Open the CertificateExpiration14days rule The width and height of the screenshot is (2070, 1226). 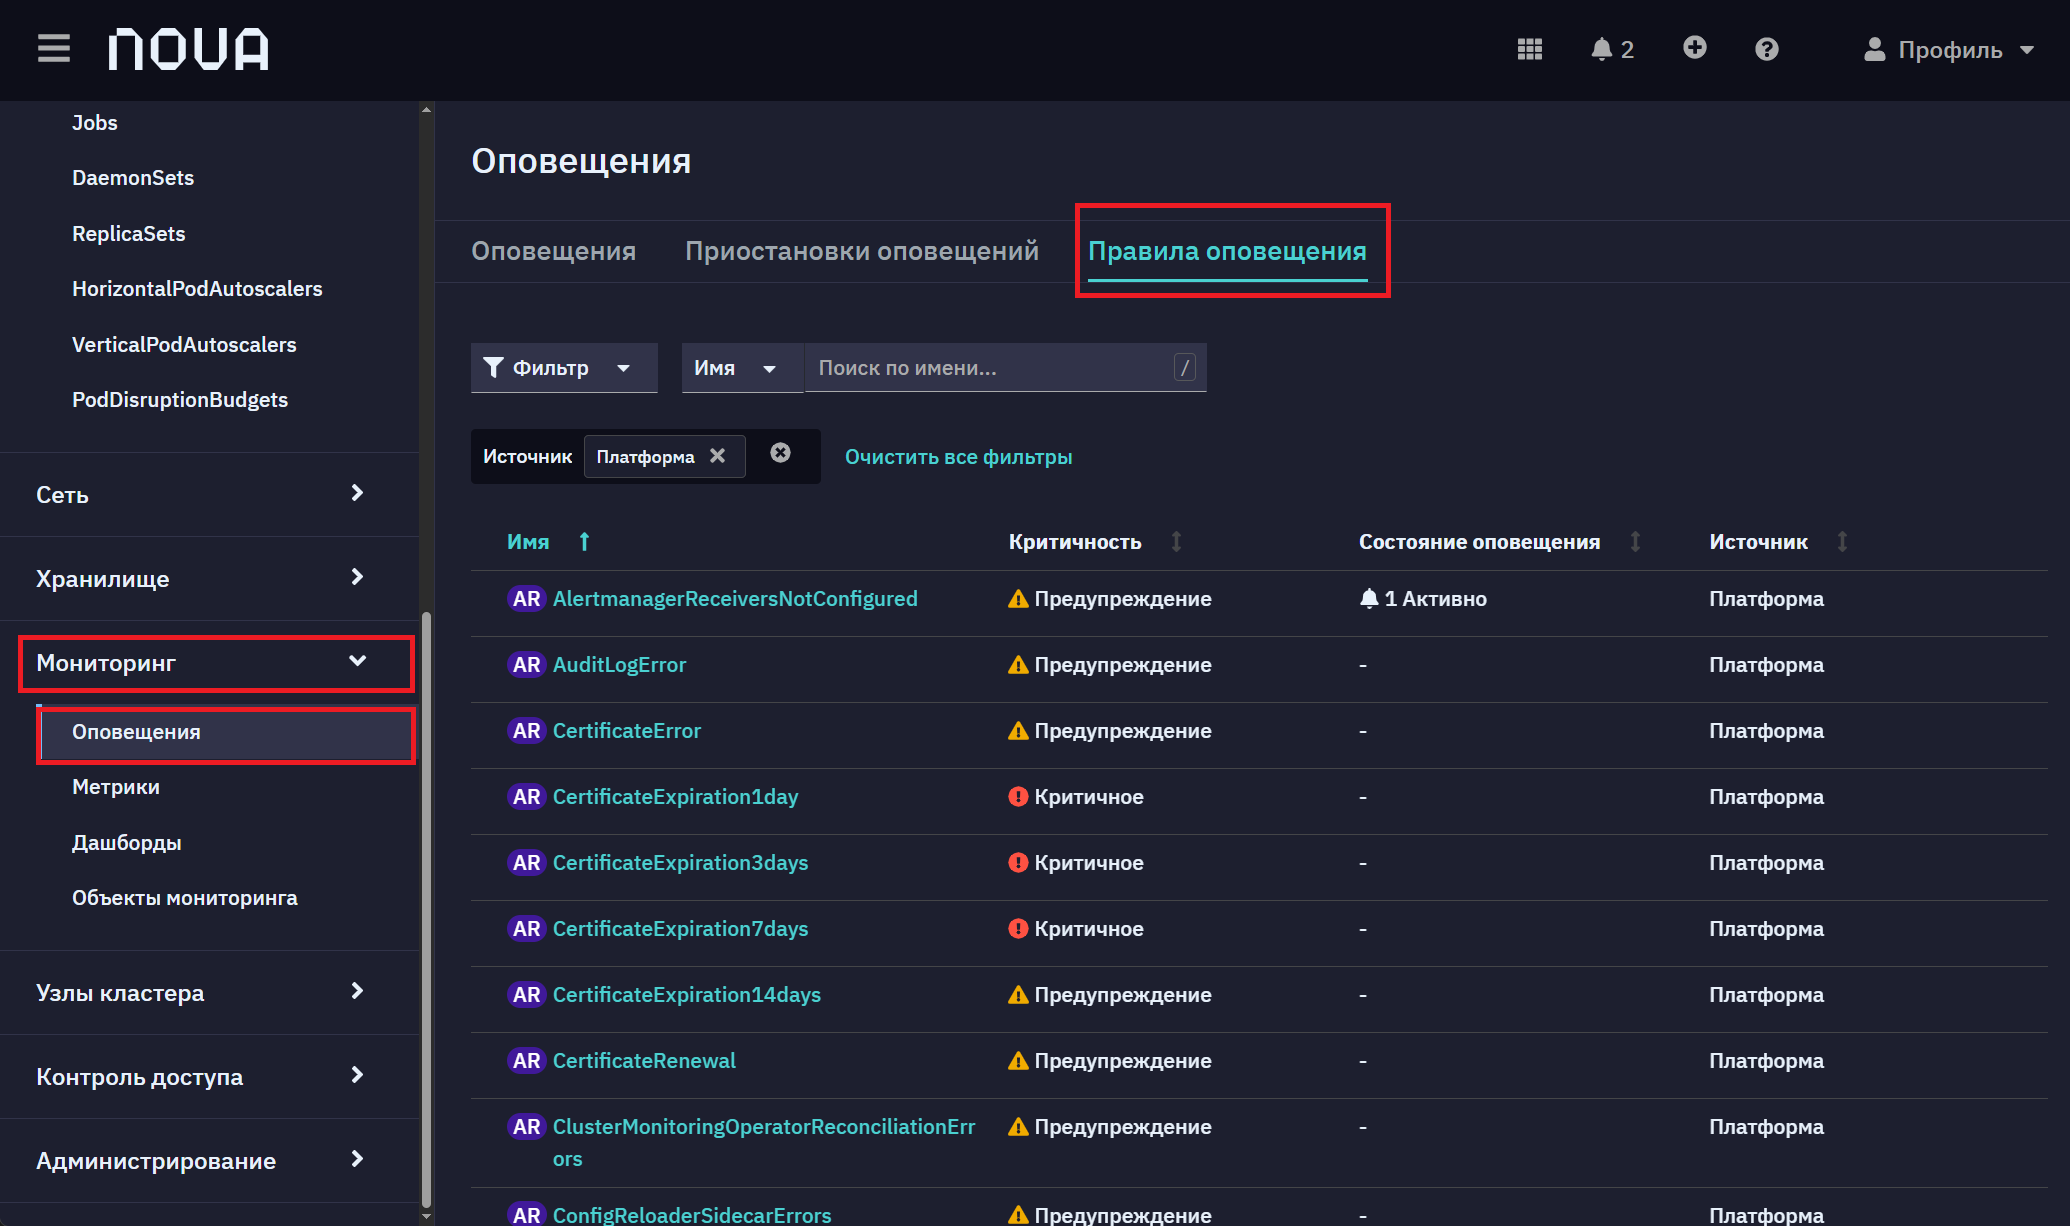point(687,995)
